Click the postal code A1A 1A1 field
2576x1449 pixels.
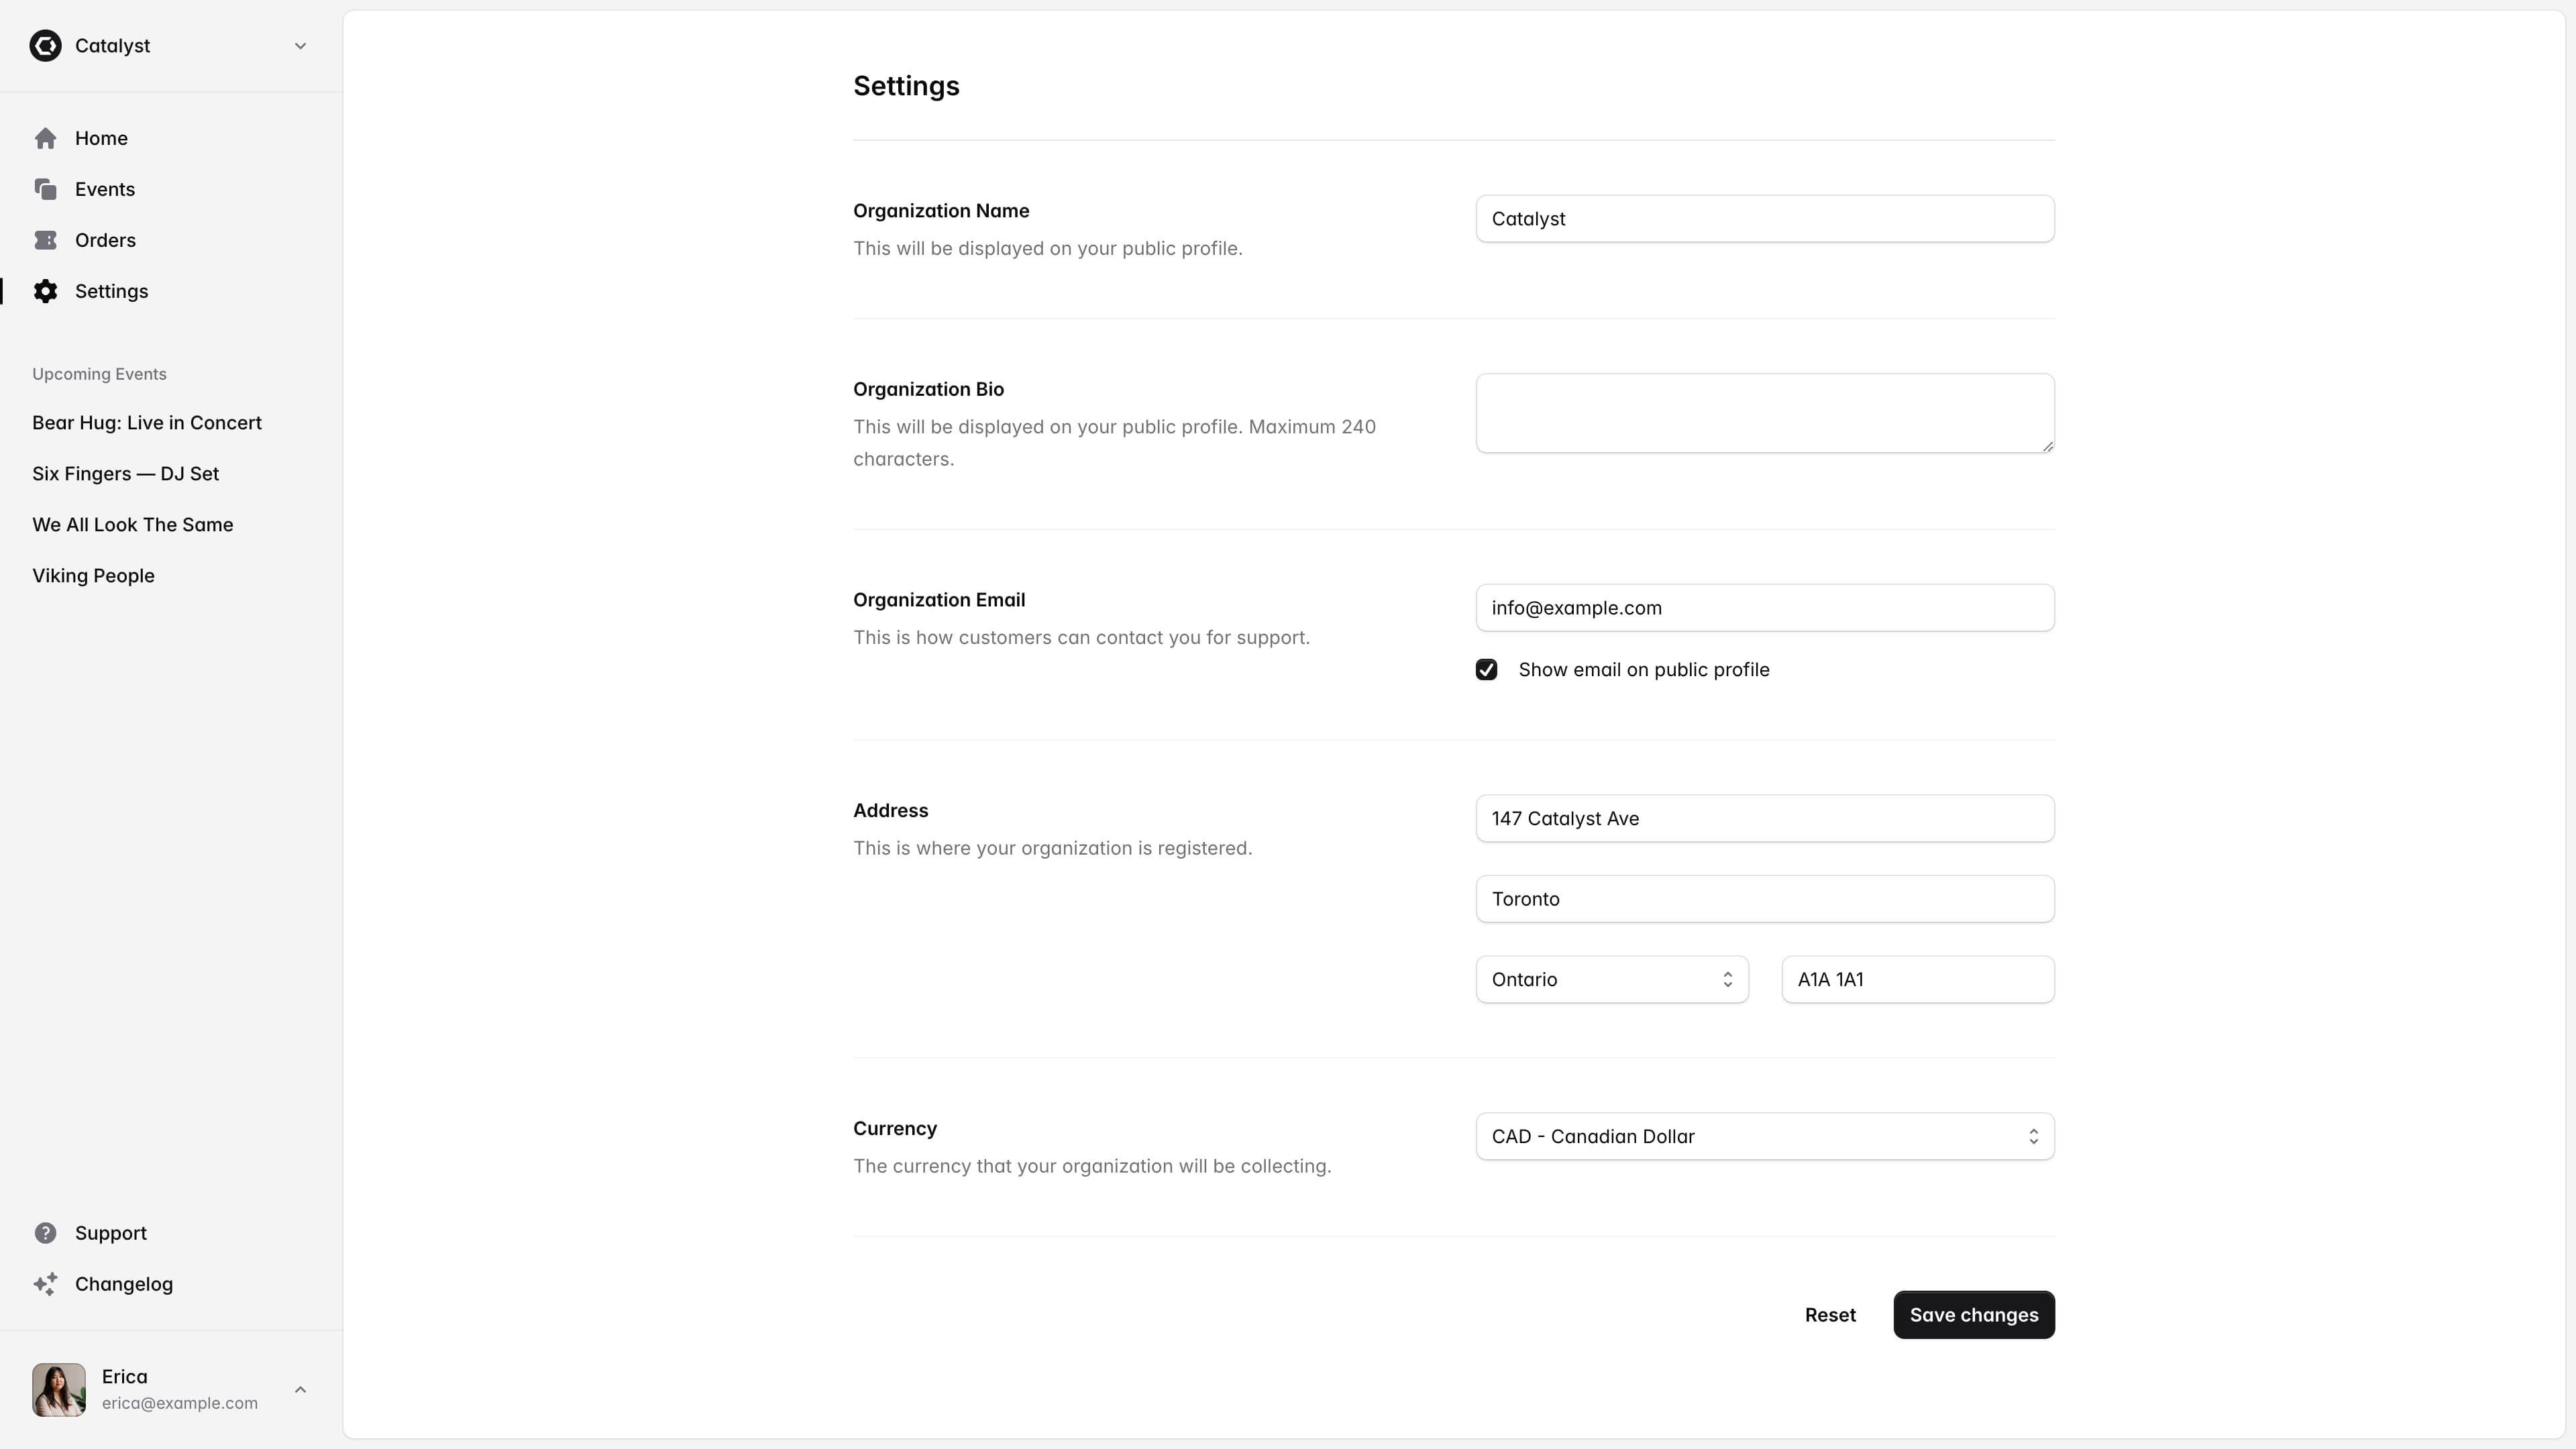click(1917, 979)
